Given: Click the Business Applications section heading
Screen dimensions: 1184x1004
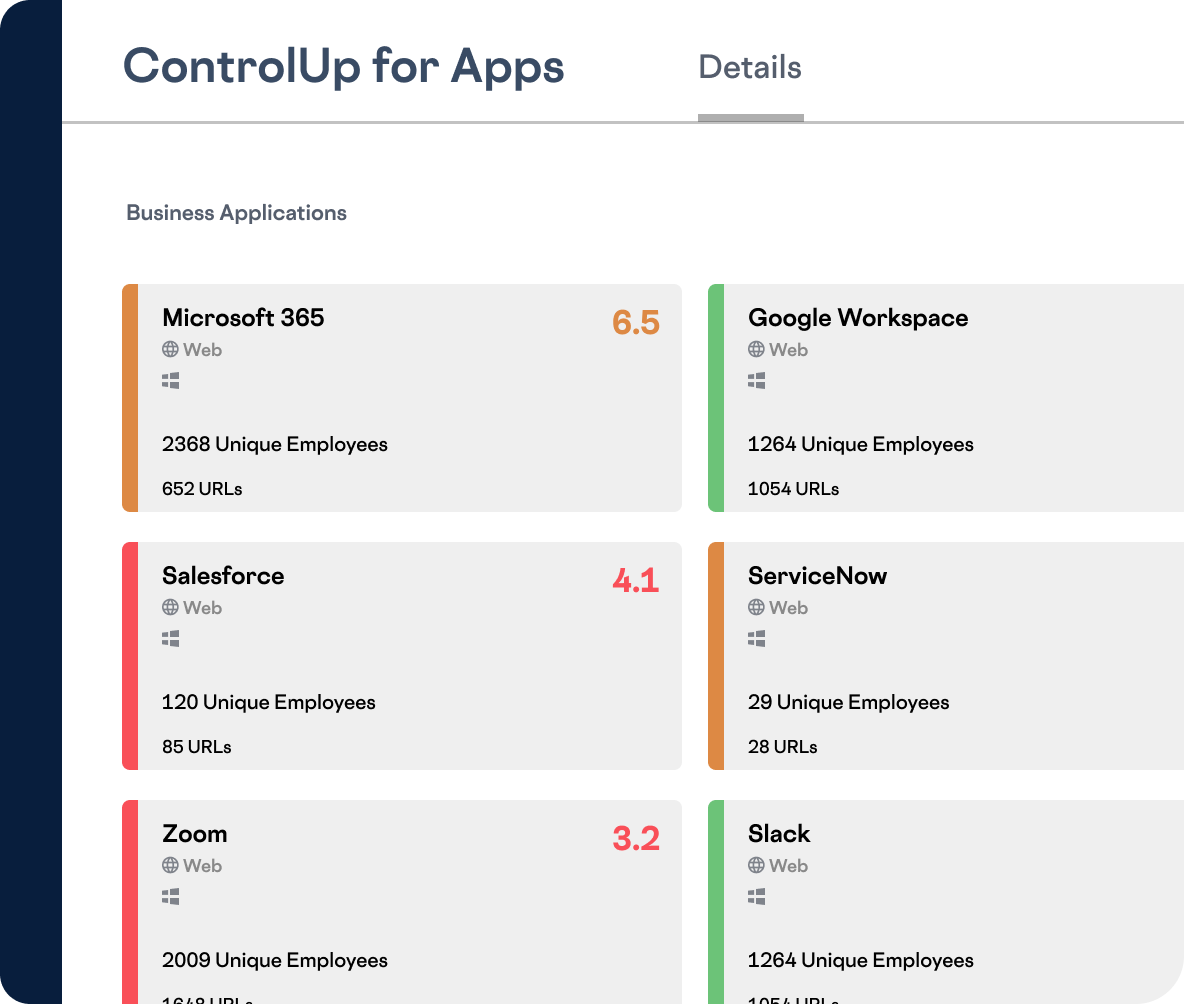Looking at the screenshot, I should coord(236,213).
